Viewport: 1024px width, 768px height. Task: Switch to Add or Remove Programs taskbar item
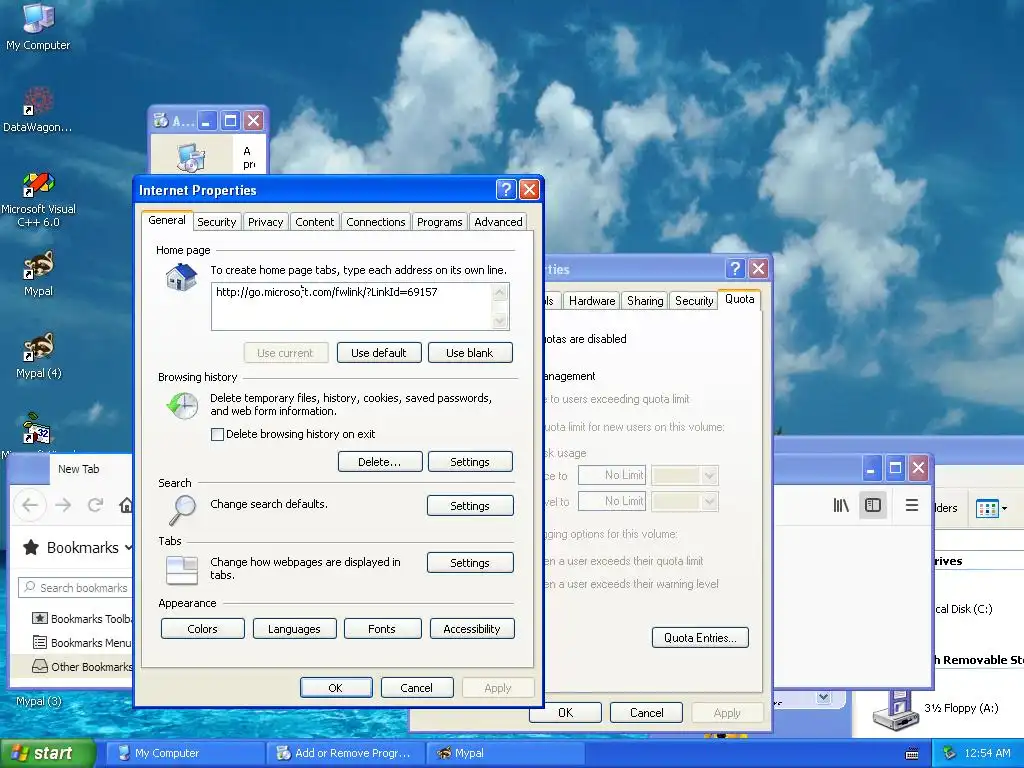(x=345, y=753)
